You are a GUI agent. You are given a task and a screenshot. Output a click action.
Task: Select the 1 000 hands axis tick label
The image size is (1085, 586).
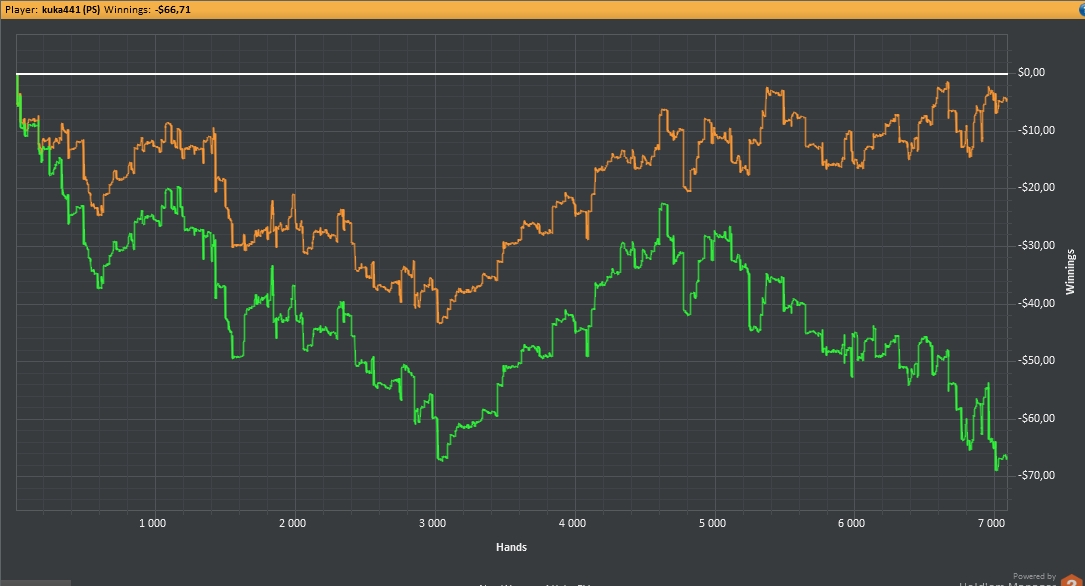point(152,523)
